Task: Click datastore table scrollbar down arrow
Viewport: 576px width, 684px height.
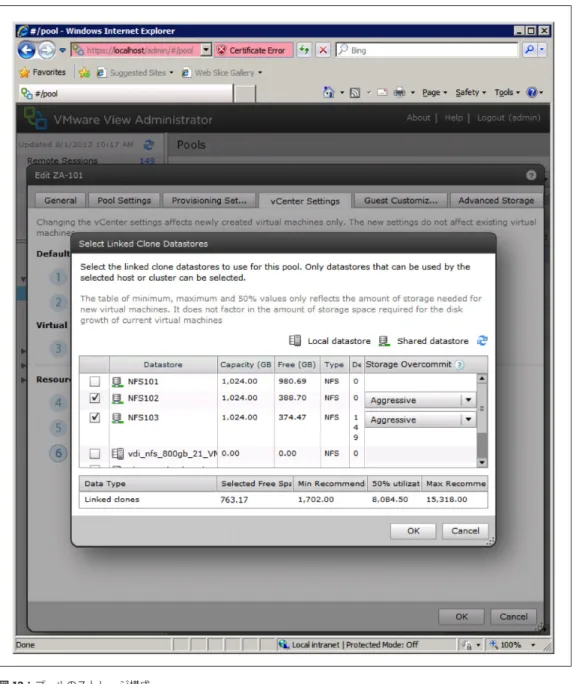Action: [482, 462]
